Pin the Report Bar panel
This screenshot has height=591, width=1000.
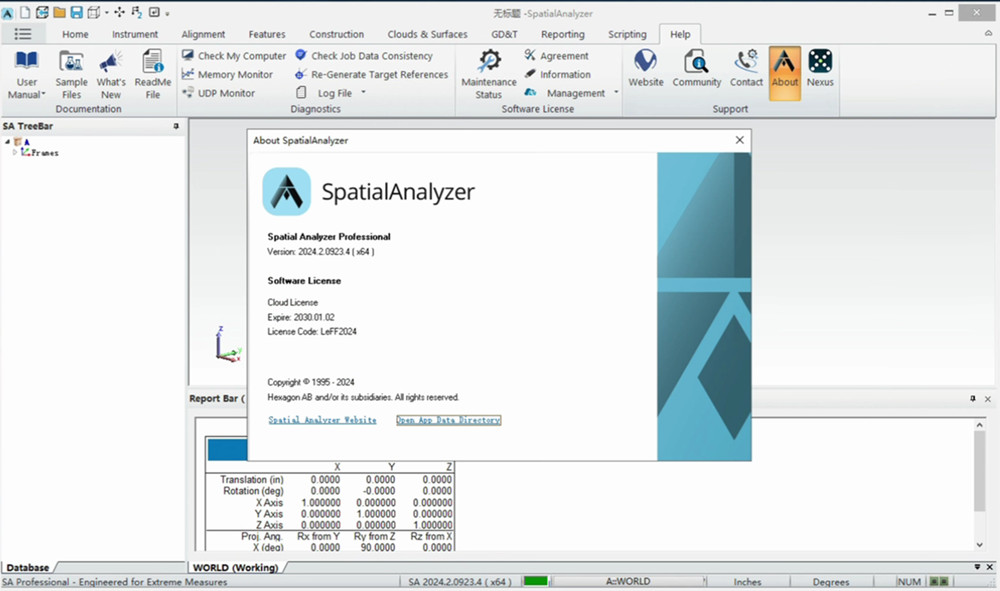pyautogui.click(x=973, y=398)
